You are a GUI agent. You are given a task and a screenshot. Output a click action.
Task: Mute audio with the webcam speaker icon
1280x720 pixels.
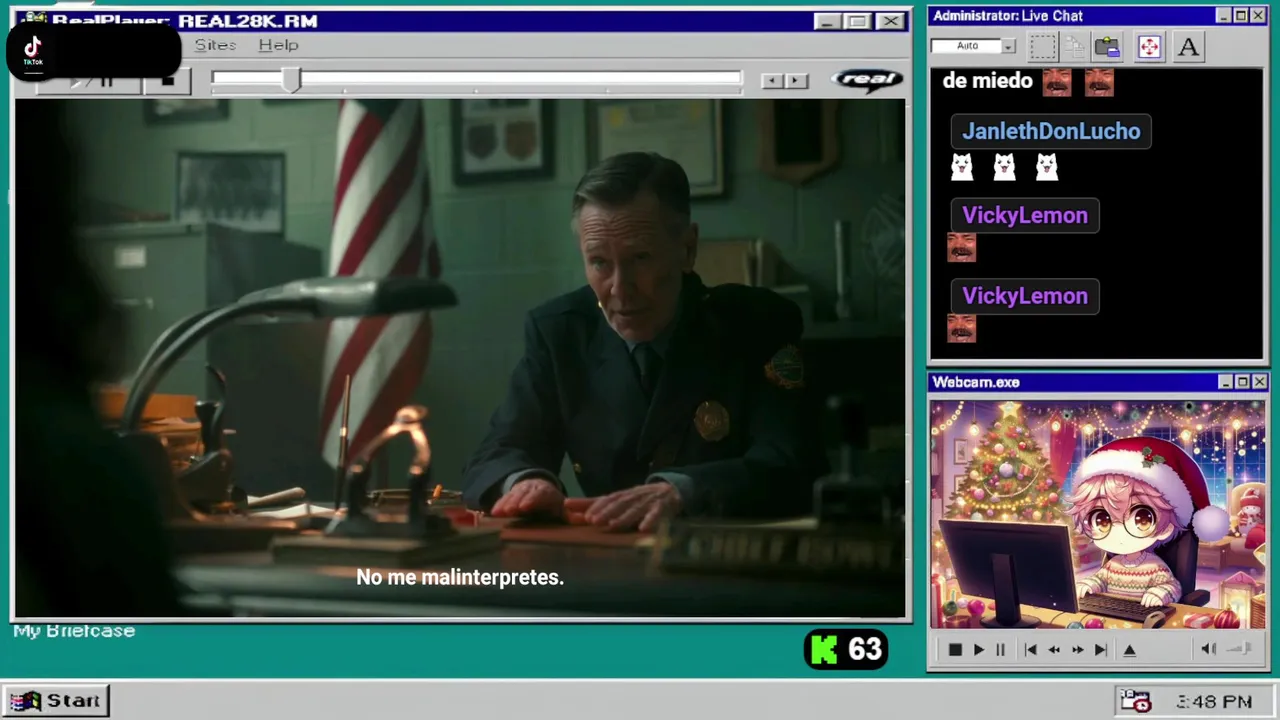1208,649
